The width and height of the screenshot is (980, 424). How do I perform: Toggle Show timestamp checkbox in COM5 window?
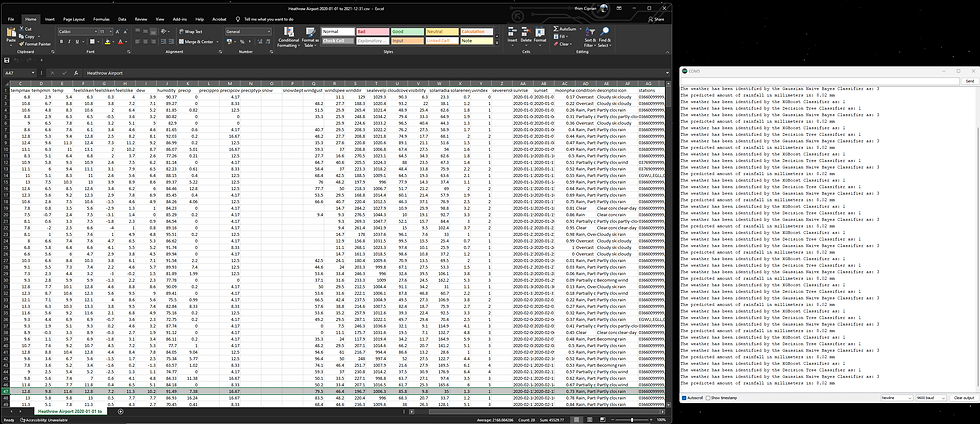point(708,398)
